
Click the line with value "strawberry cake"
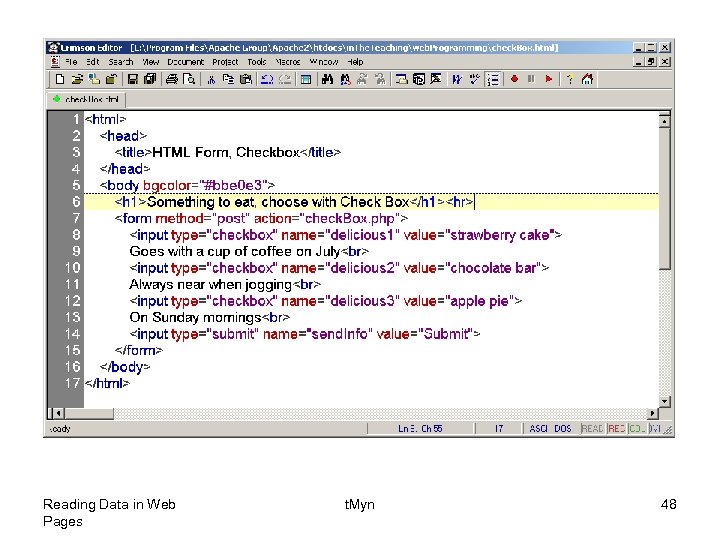click(345, 235)
